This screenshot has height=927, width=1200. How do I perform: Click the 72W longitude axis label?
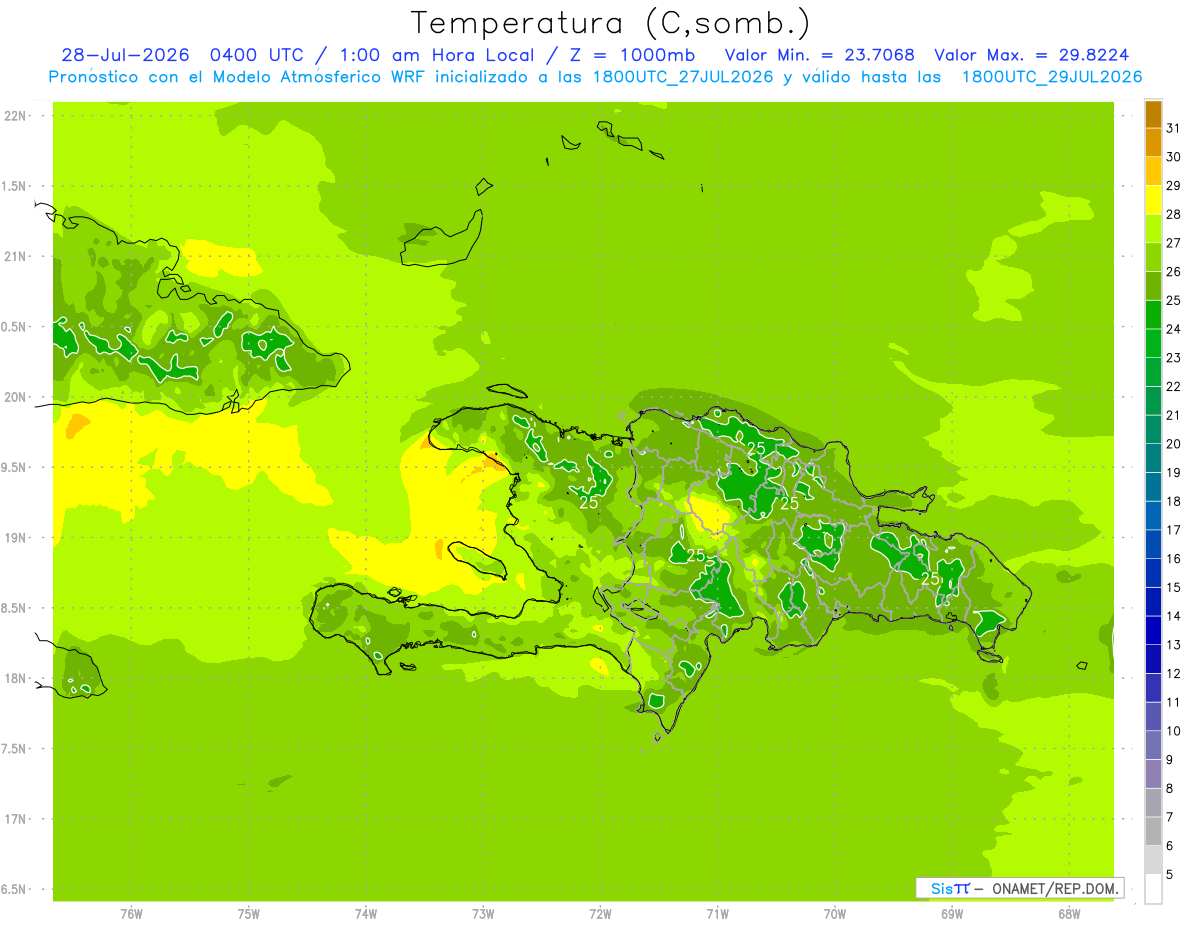click(600, 914)
